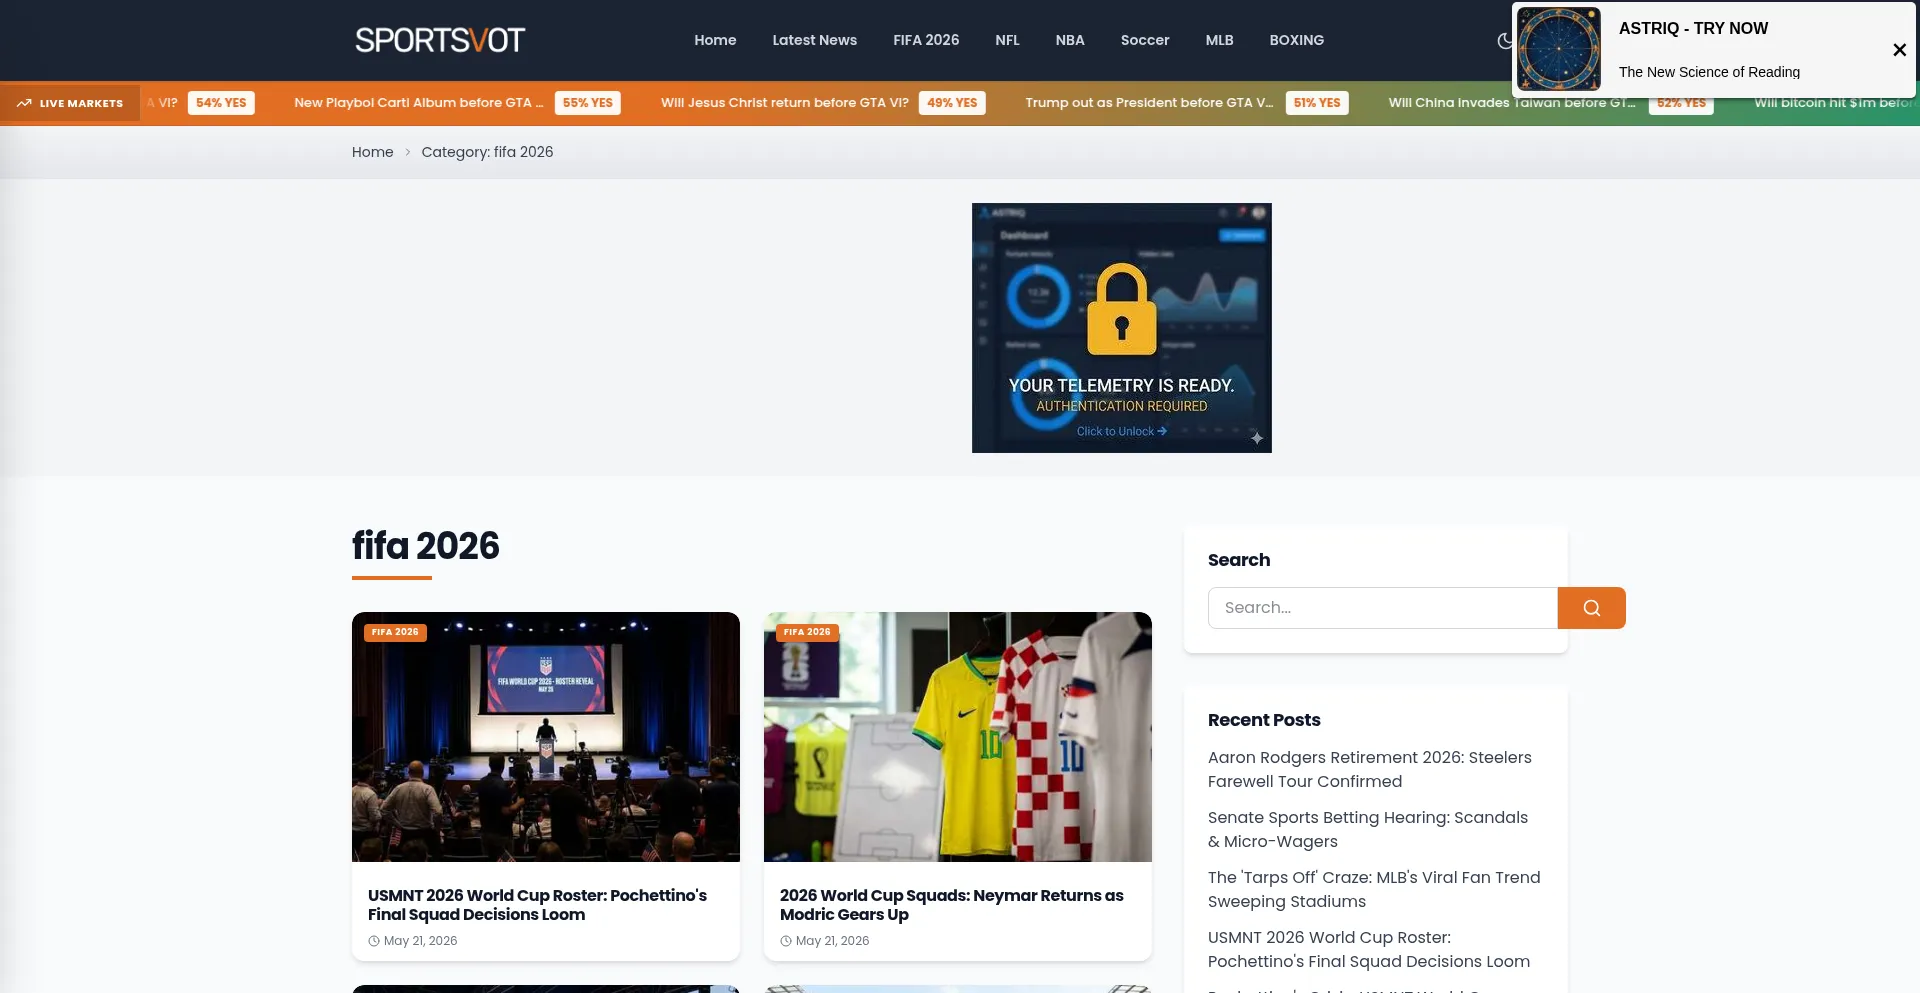Open recent post 'Senate Sports Betting Hearing'
This screenshot has width=1920, height=993.
click(1368, 830)
